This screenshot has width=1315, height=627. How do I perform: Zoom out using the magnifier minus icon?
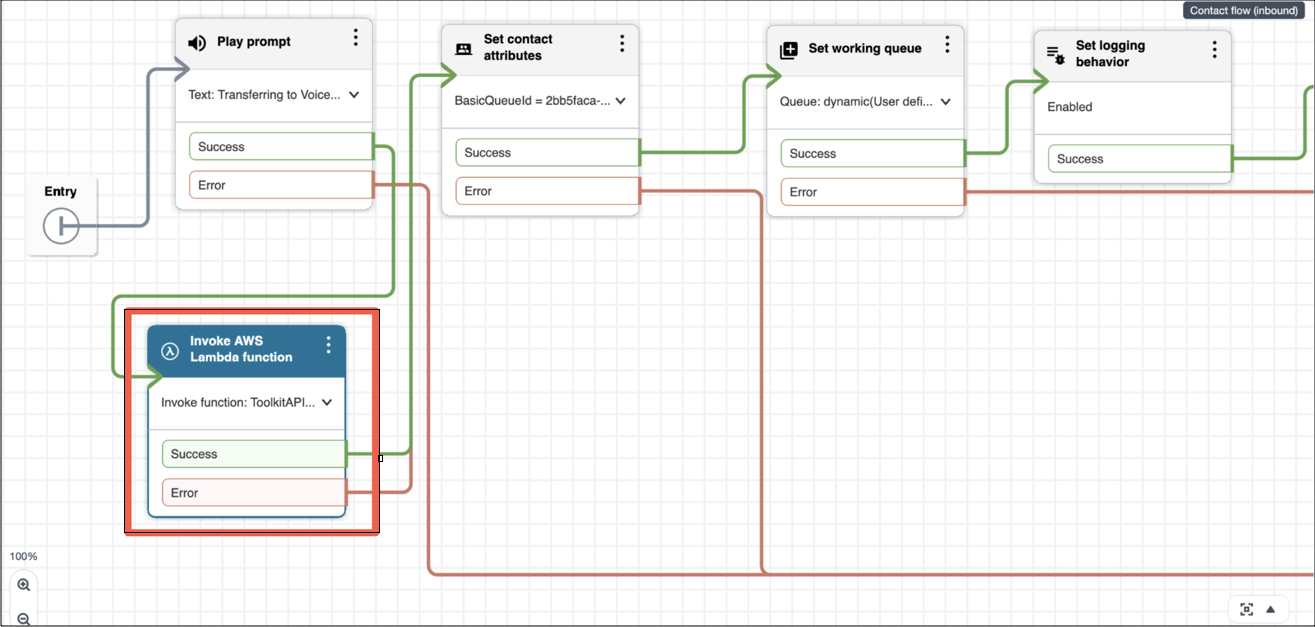[x=24, y=618]
